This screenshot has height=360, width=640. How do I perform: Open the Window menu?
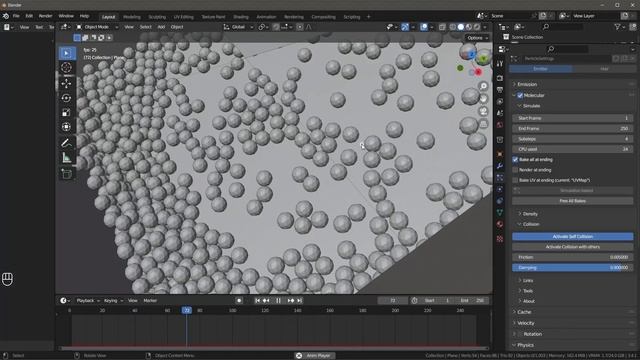click(66, 16)
